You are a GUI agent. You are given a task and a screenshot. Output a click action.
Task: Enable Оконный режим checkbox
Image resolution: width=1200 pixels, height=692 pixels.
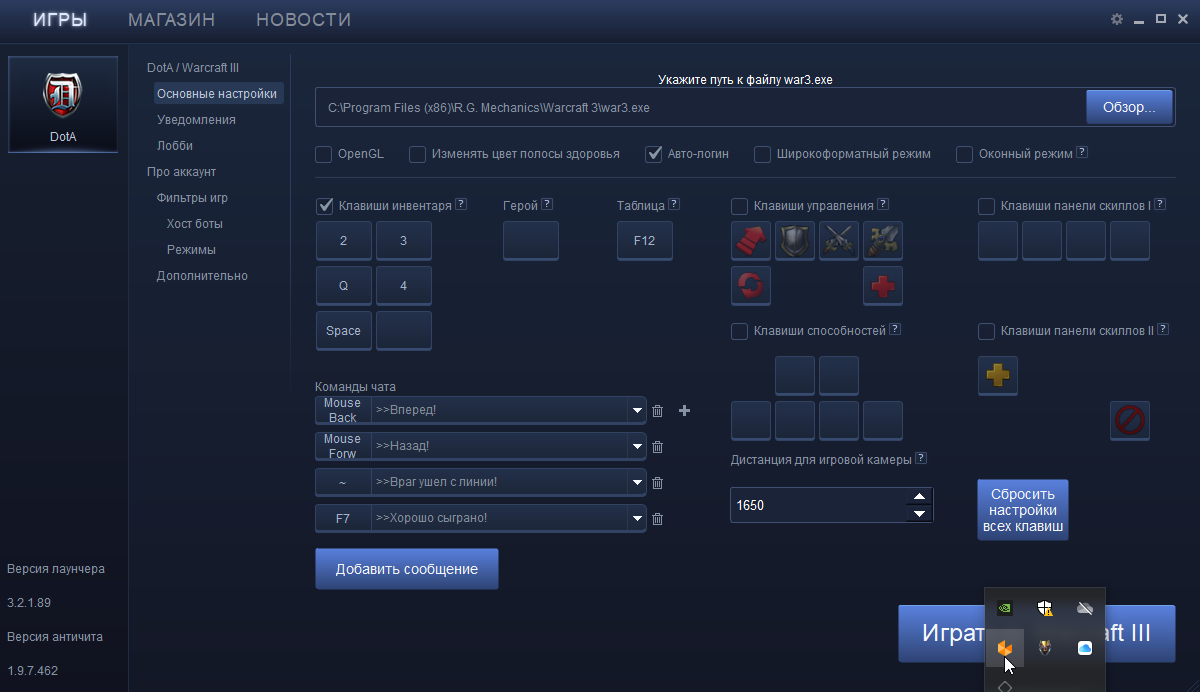point(965,154)
